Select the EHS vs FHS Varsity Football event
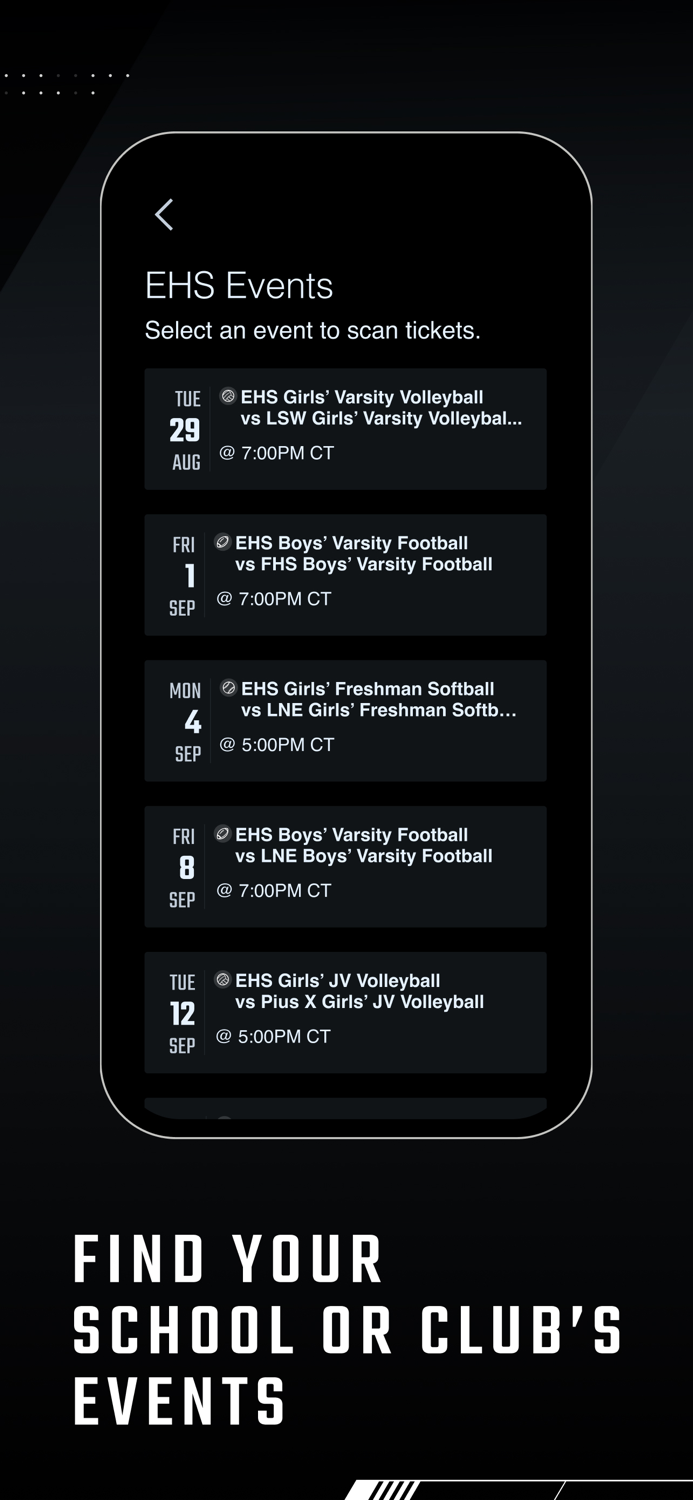693x1500 pixels. [345, 574]
